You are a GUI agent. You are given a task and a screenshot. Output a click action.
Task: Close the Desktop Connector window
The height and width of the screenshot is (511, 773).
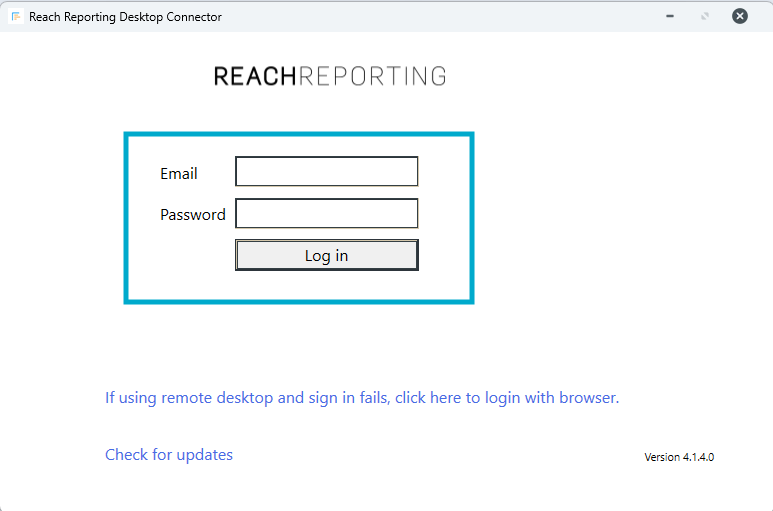(x=739, y=16)
